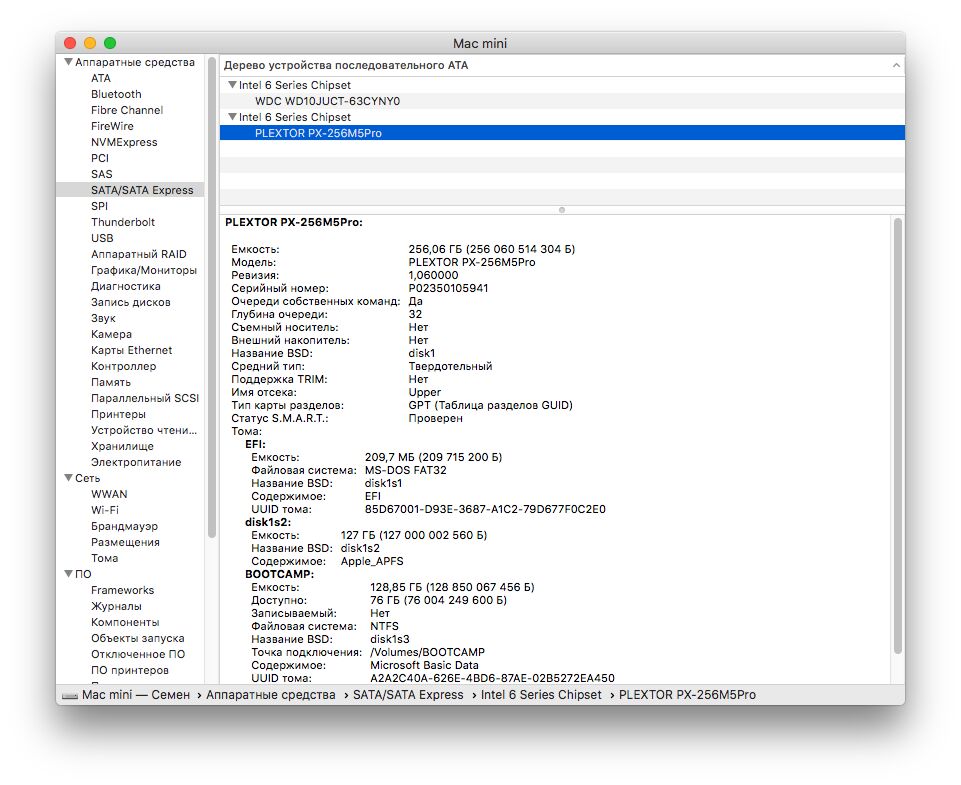Click the sort arrow in the device tree column header

pos(896,65)
